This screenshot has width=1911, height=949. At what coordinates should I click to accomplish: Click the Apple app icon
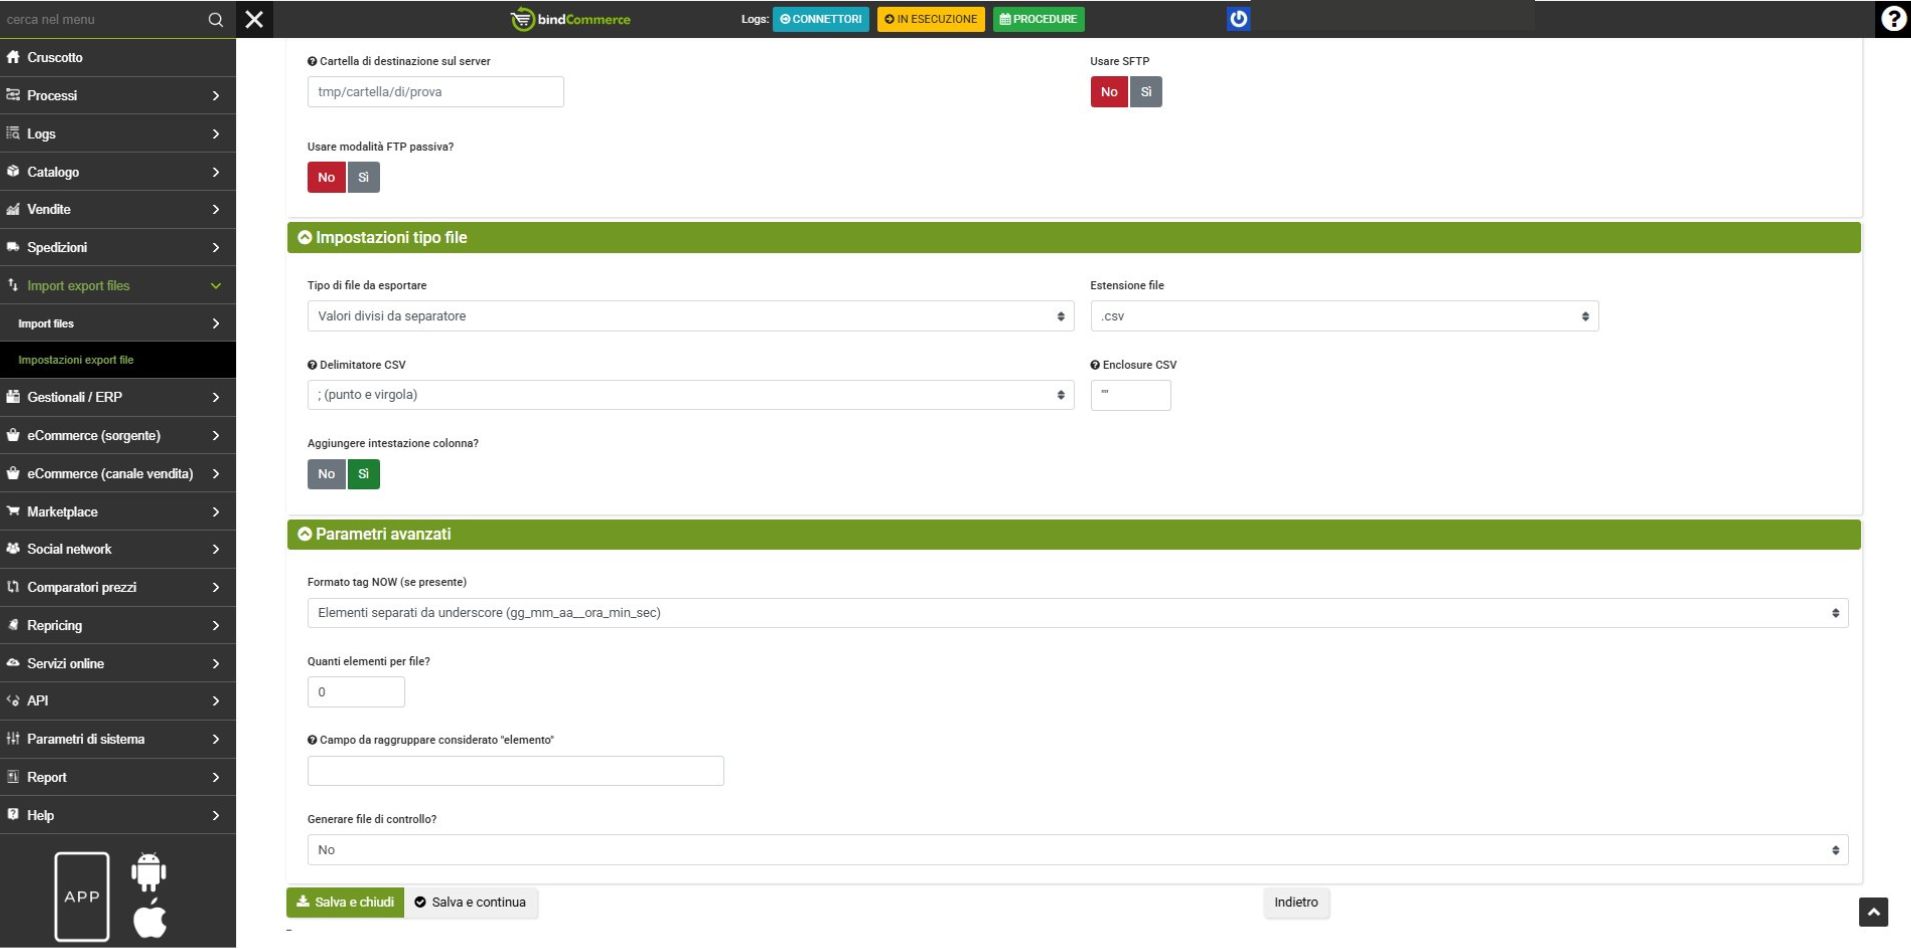tap(150, 918)
